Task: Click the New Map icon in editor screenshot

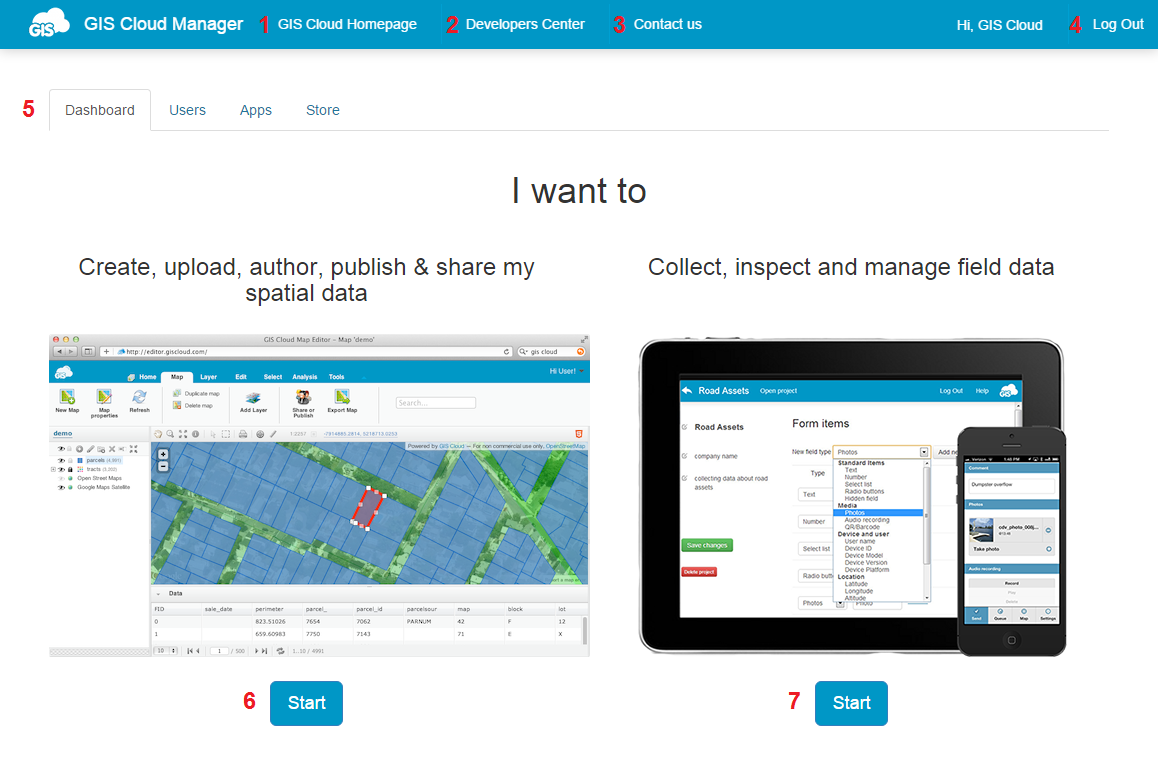Action: (67, 398)
